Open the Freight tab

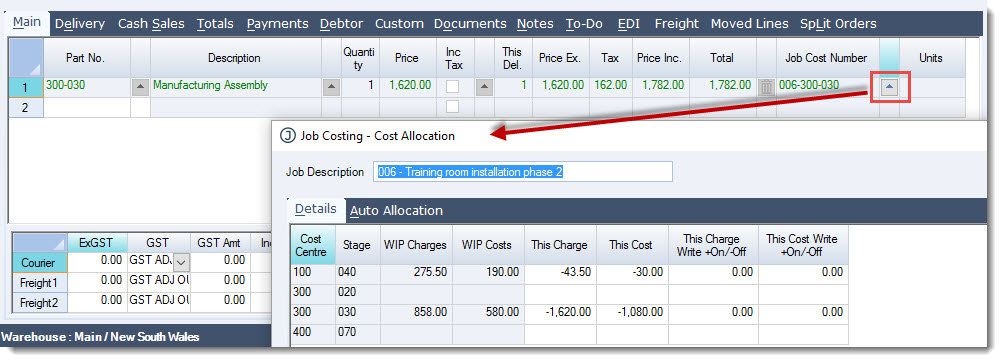coord(677,24)
